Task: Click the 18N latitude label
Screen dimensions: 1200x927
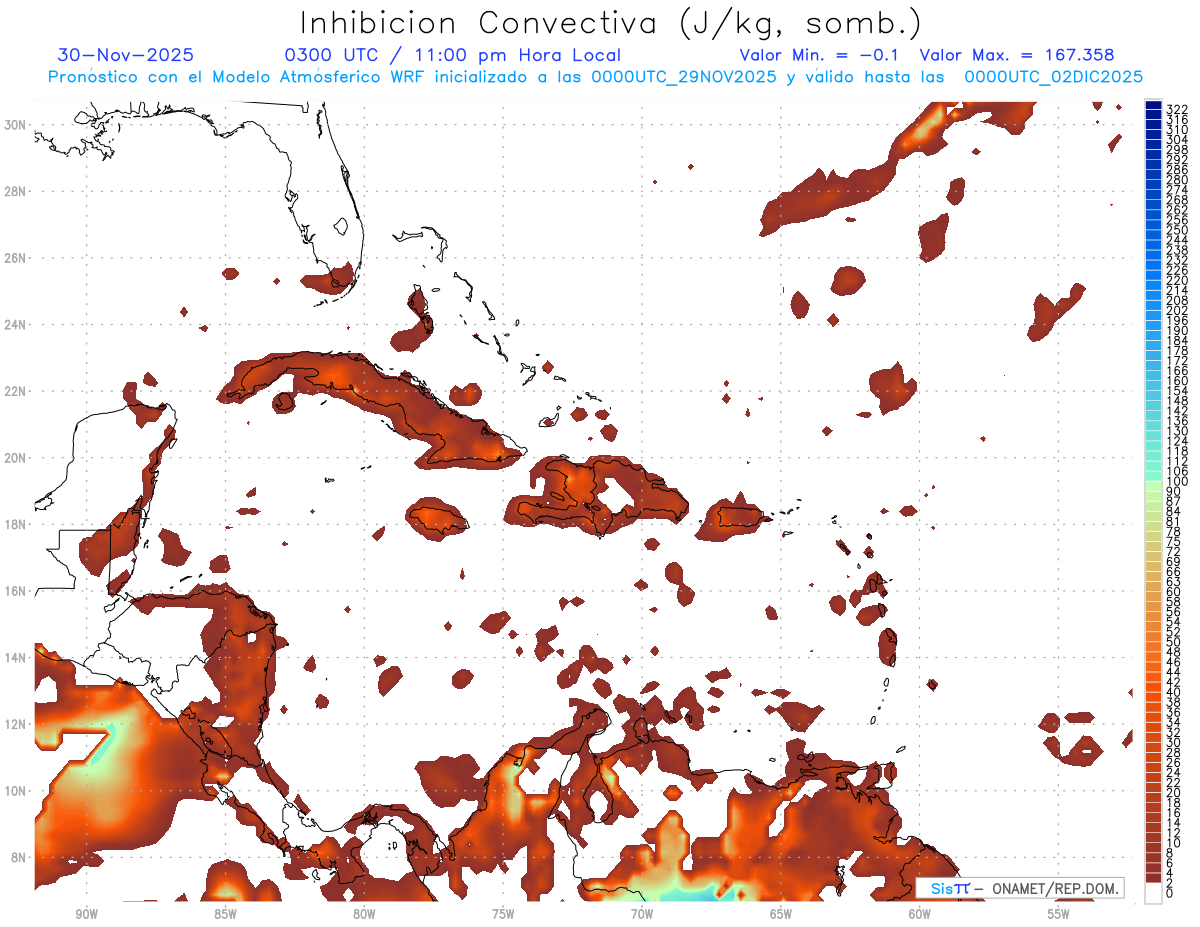Action: [16, 524]
